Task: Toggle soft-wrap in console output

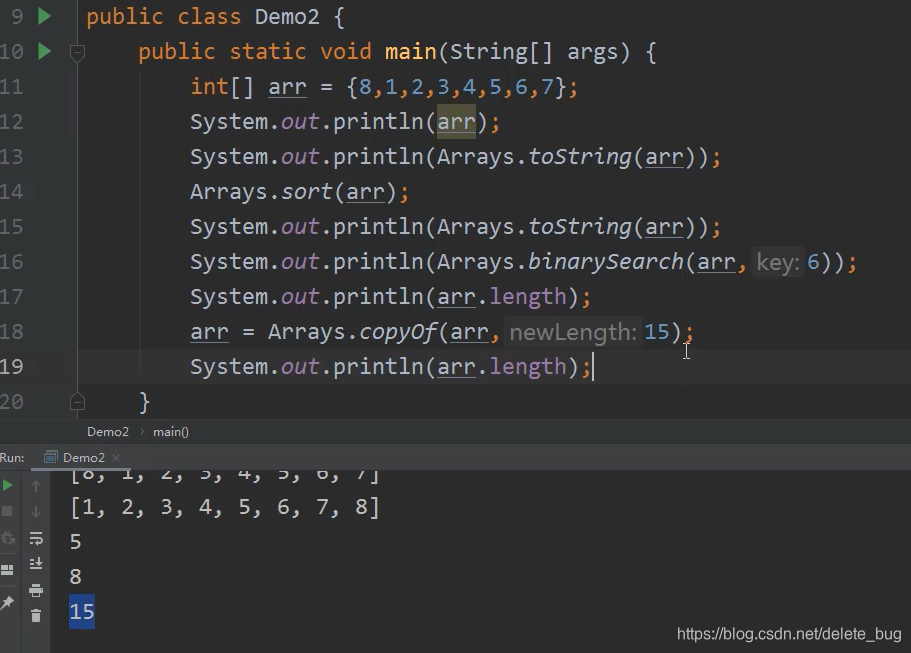Action: [36, 539]
